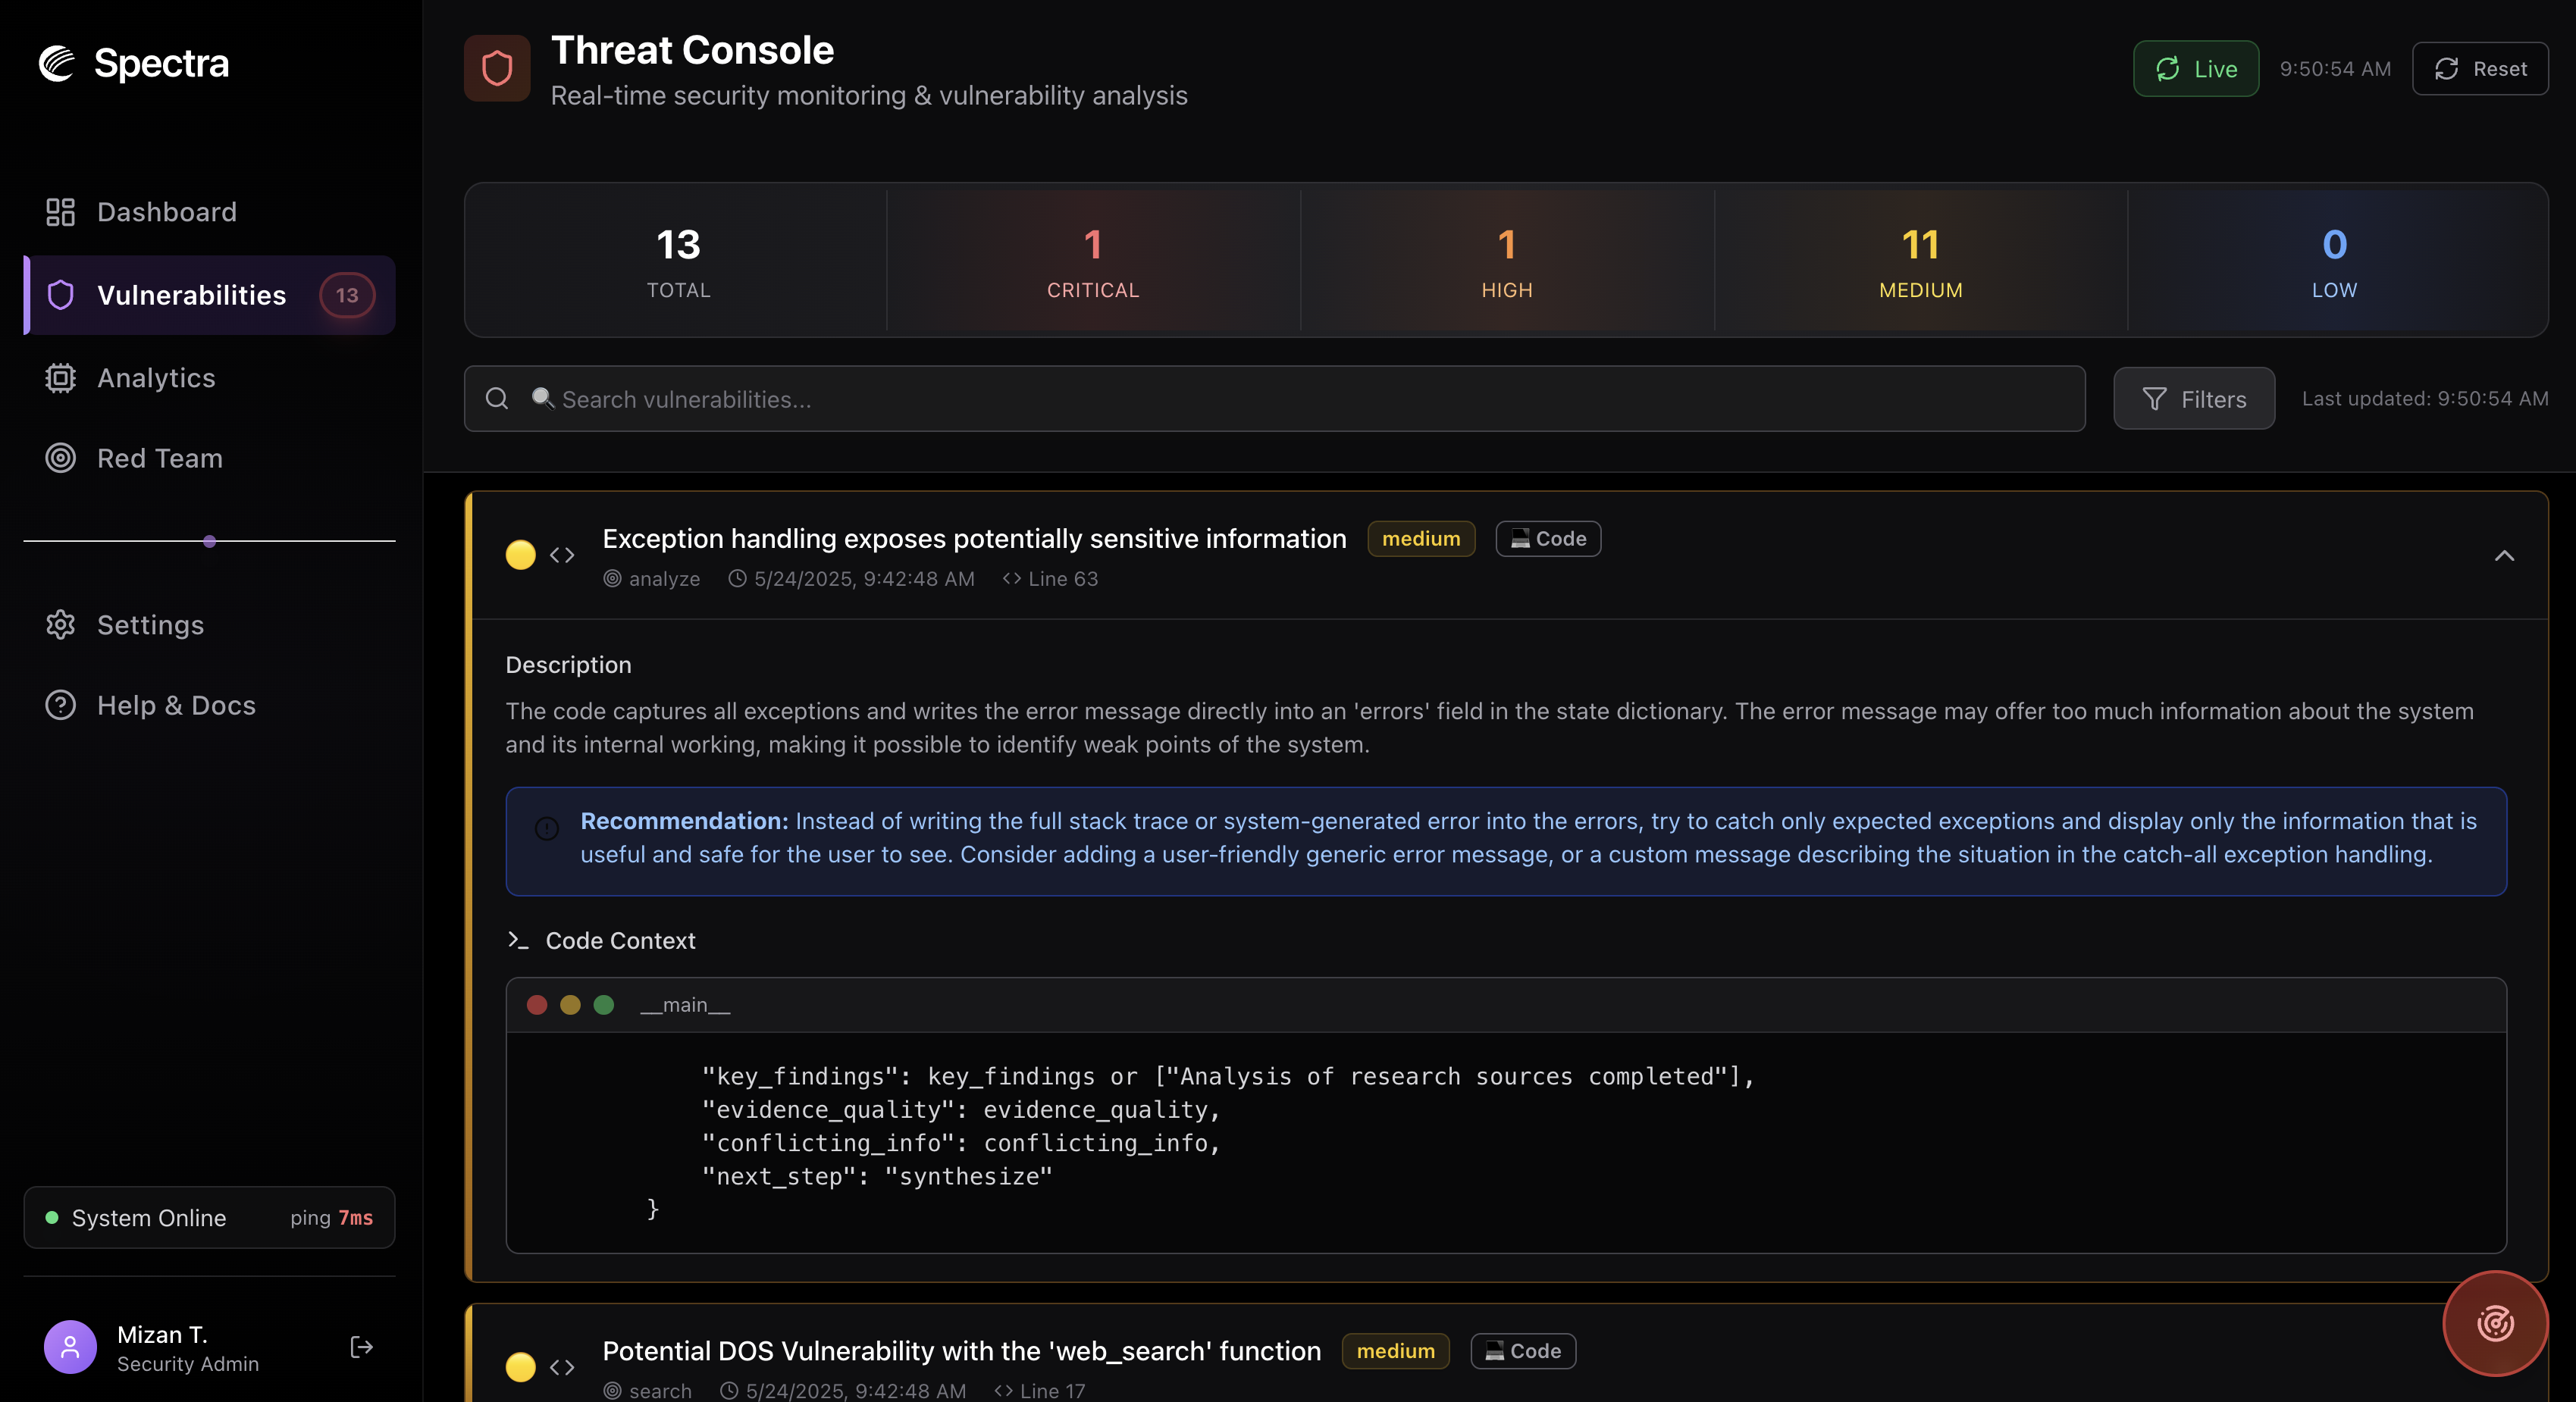
Task: Click the info icon in the Recommendation box
Action: [547, 828]
